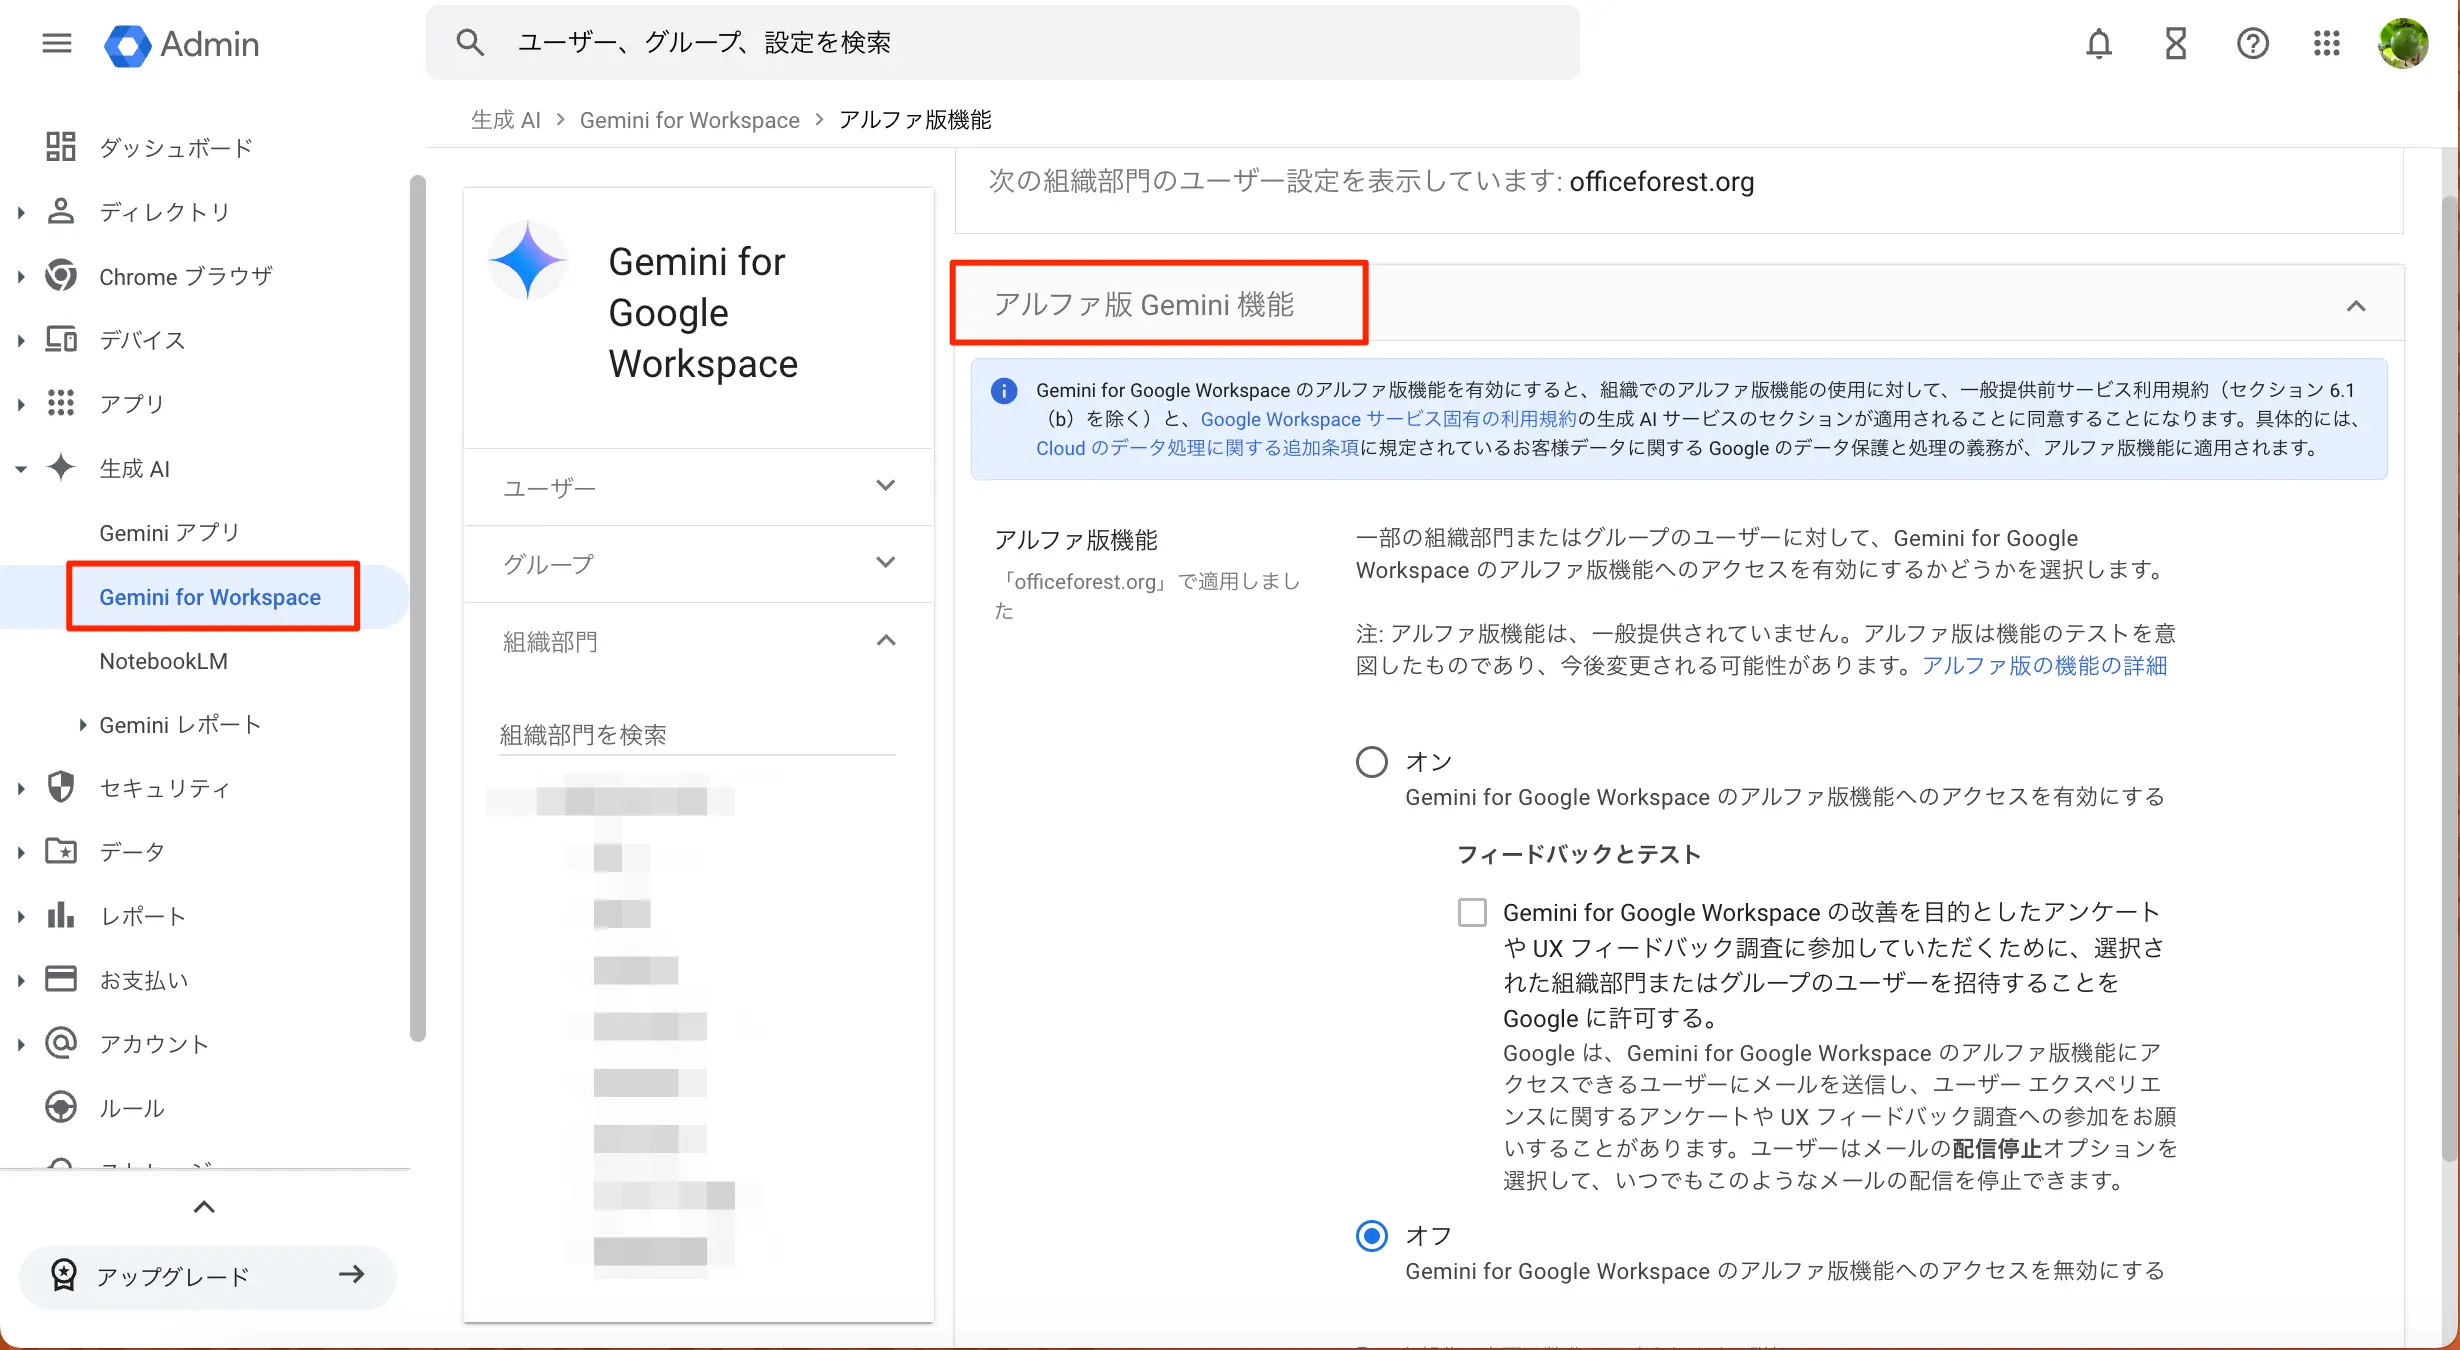Screen dimensions: 2460x1350
Task: Click the アップグレード badge icon
Action: (63, 1275)
